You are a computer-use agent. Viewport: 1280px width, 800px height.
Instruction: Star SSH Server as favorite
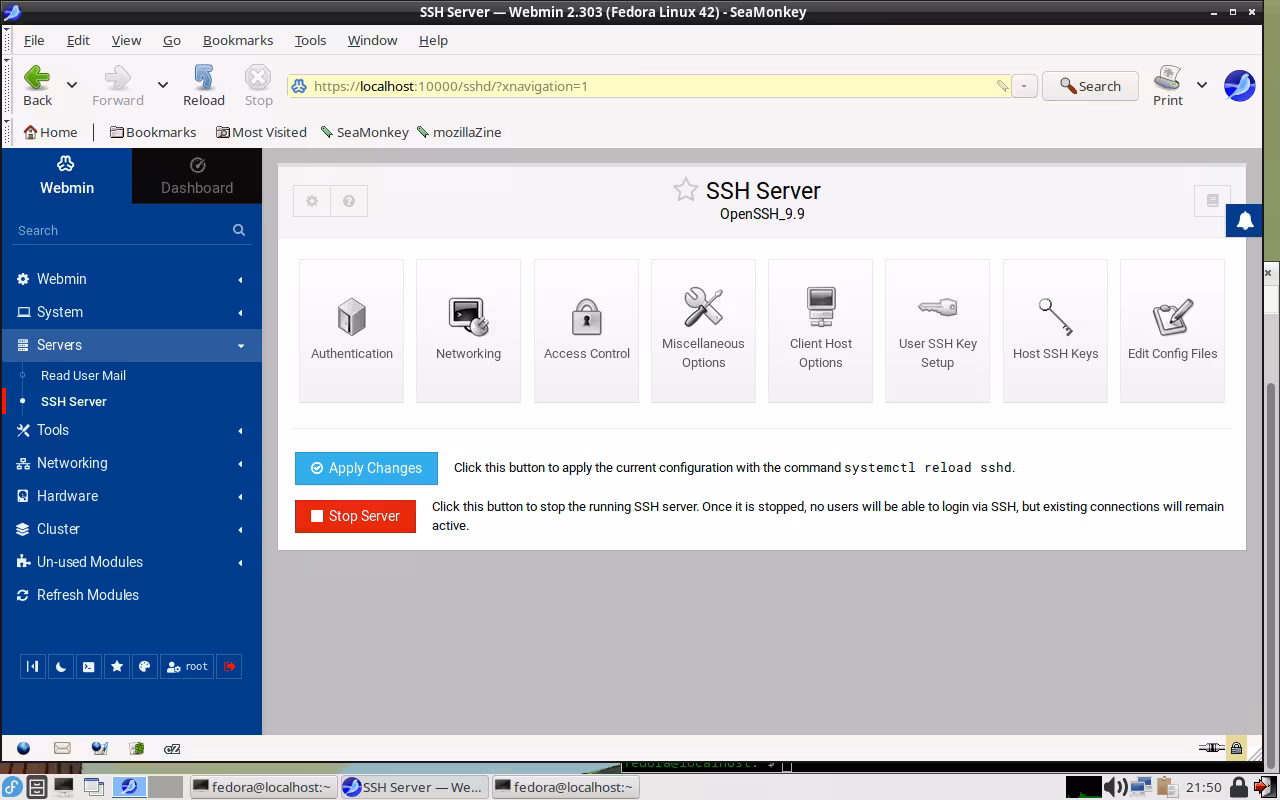[685, 190]
